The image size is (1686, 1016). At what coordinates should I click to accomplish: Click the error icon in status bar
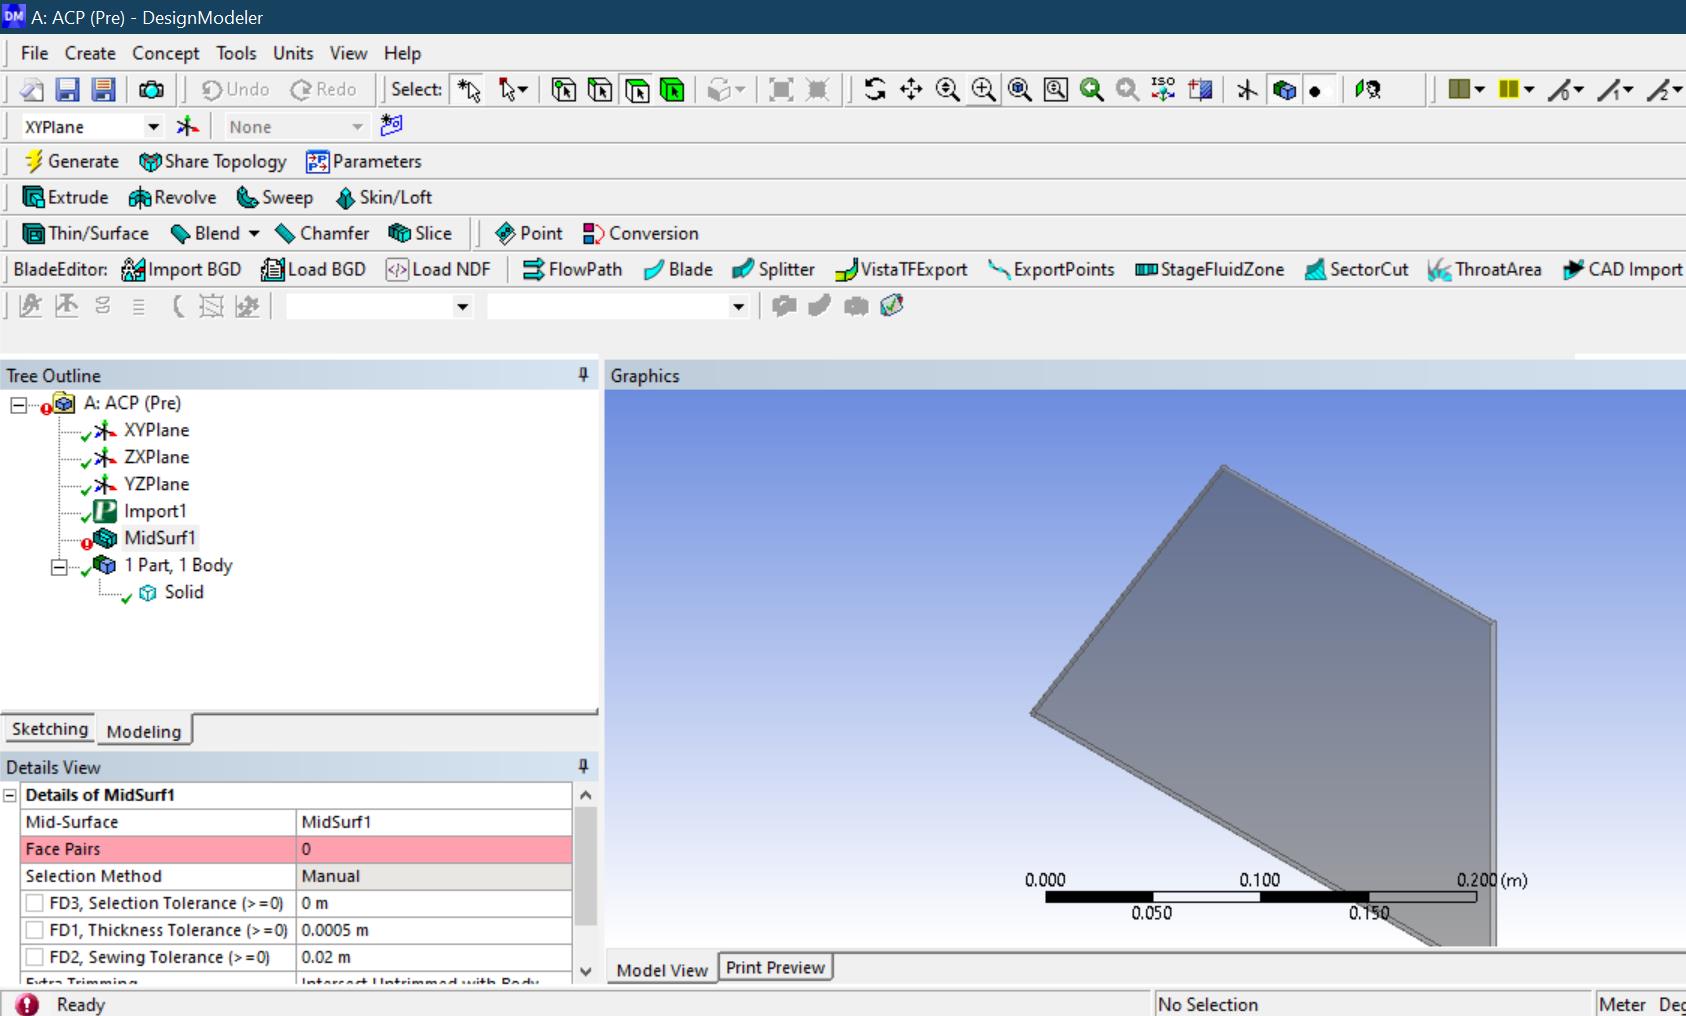[27, 1004]
